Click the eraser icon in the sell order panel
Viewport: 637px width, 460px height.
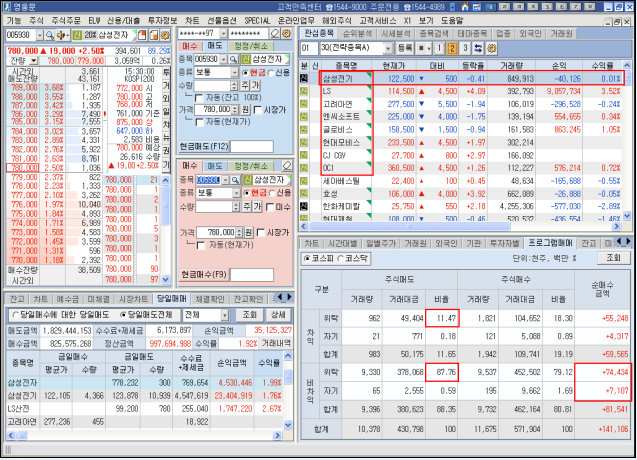[x=275, y=33]
